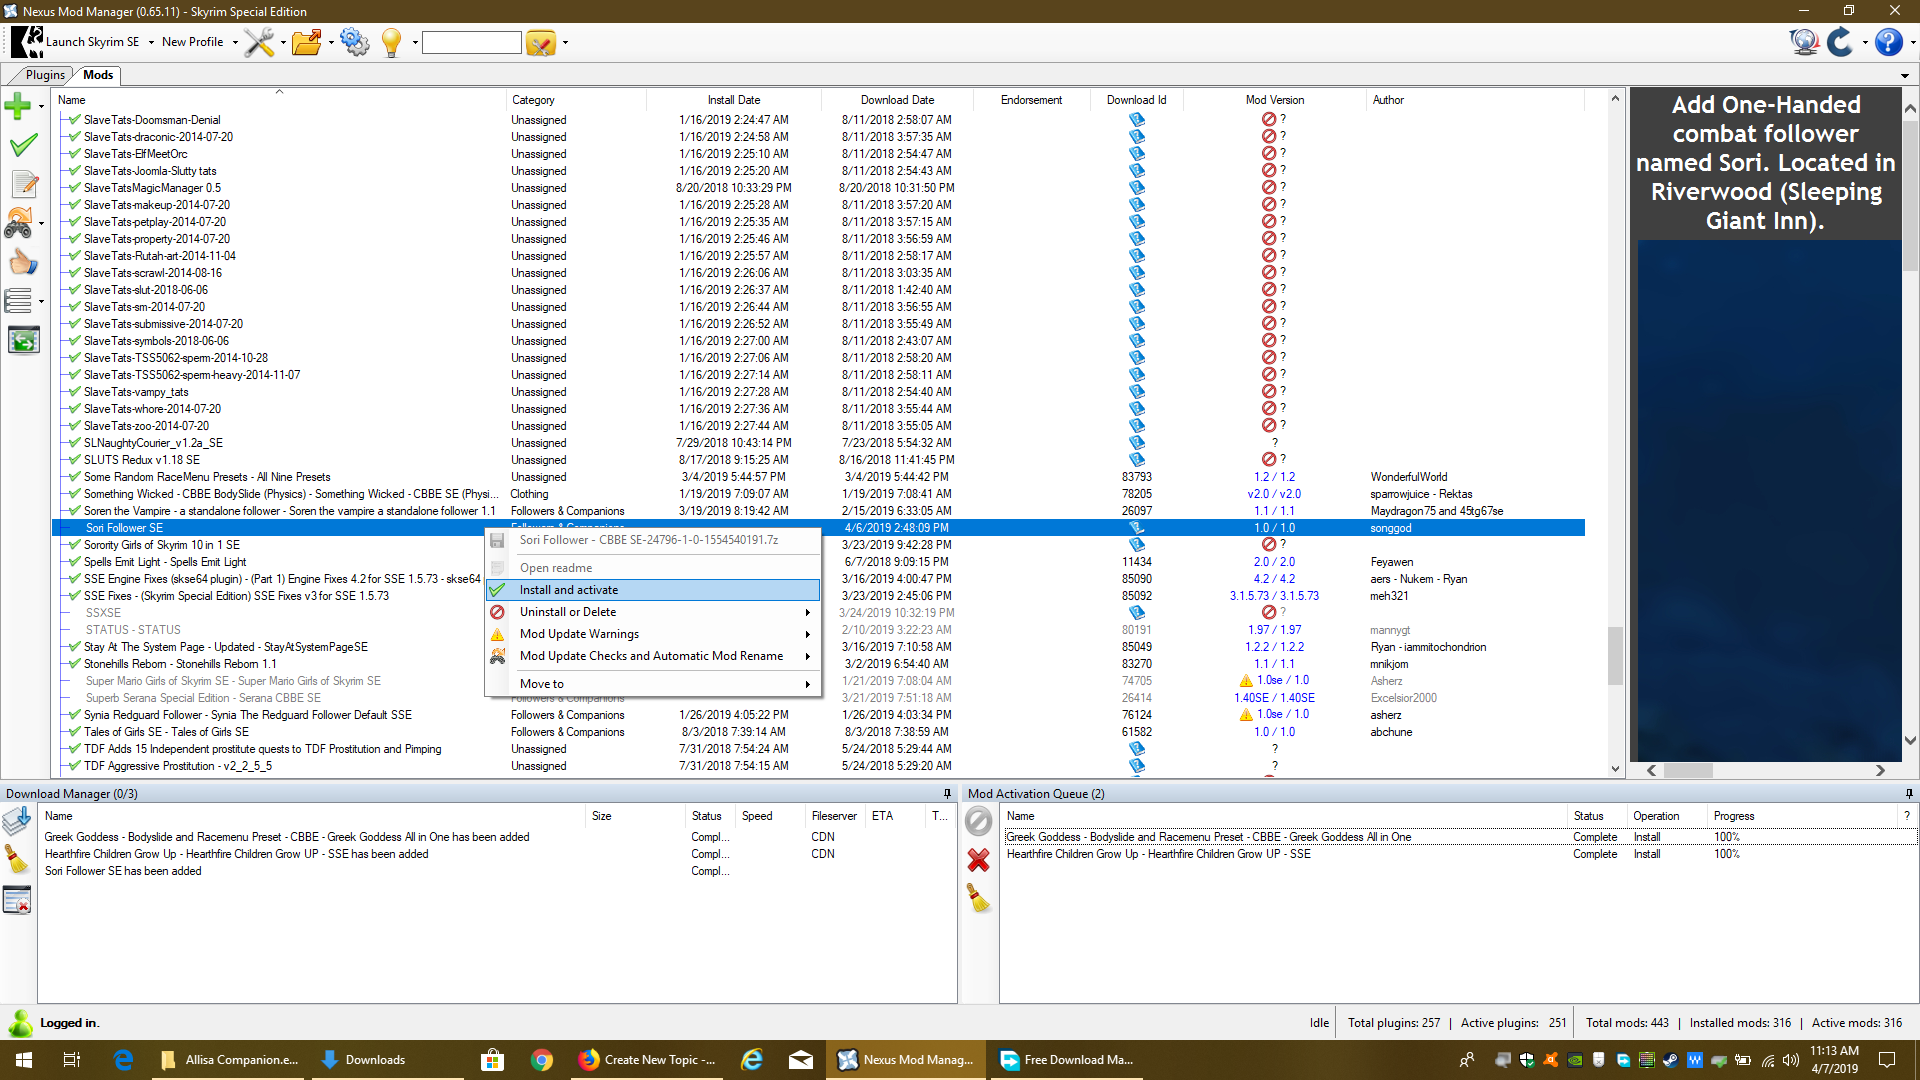Viewport: 1920px width, 1080px height.
Task: Toggle checkmark for Some Random RaceMenu Presets
Action: click(x=75, y=477)
